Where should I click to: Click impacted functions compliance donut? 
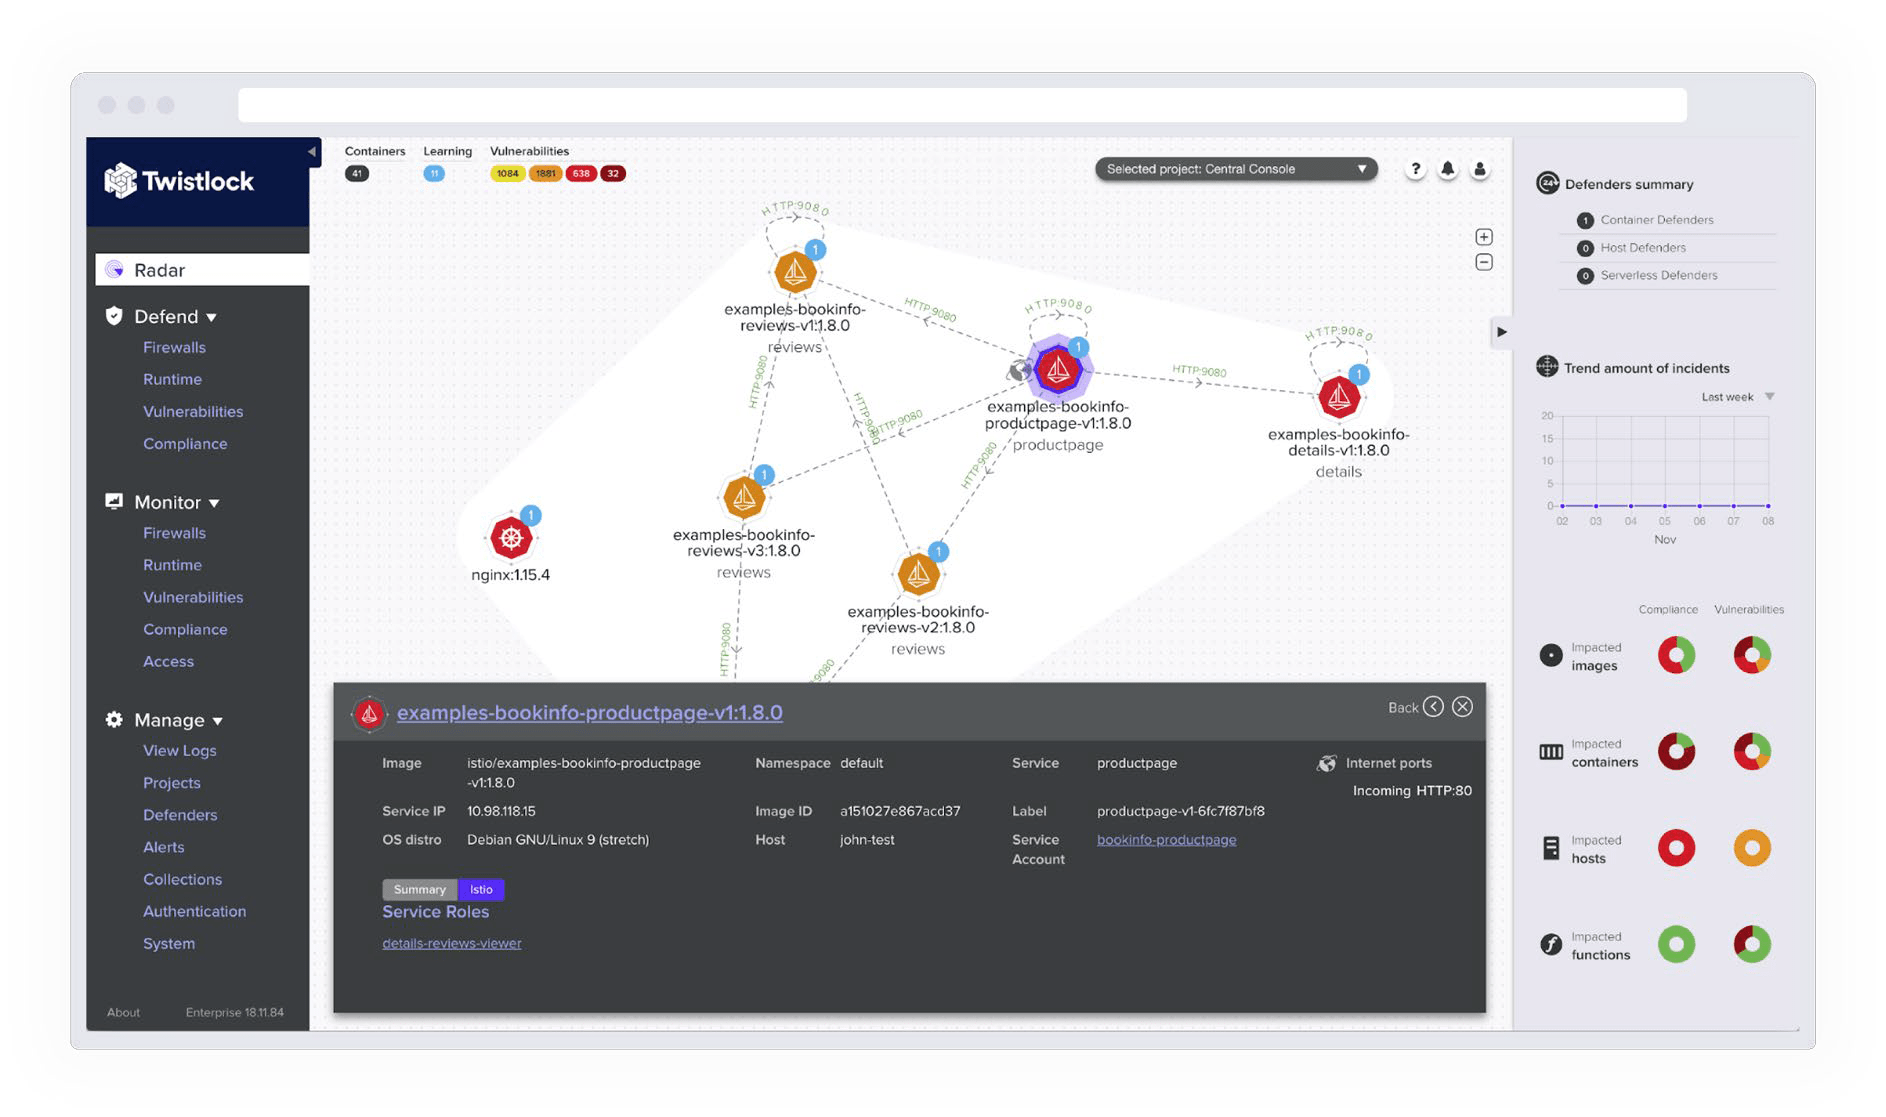[x=1677, y=944]
